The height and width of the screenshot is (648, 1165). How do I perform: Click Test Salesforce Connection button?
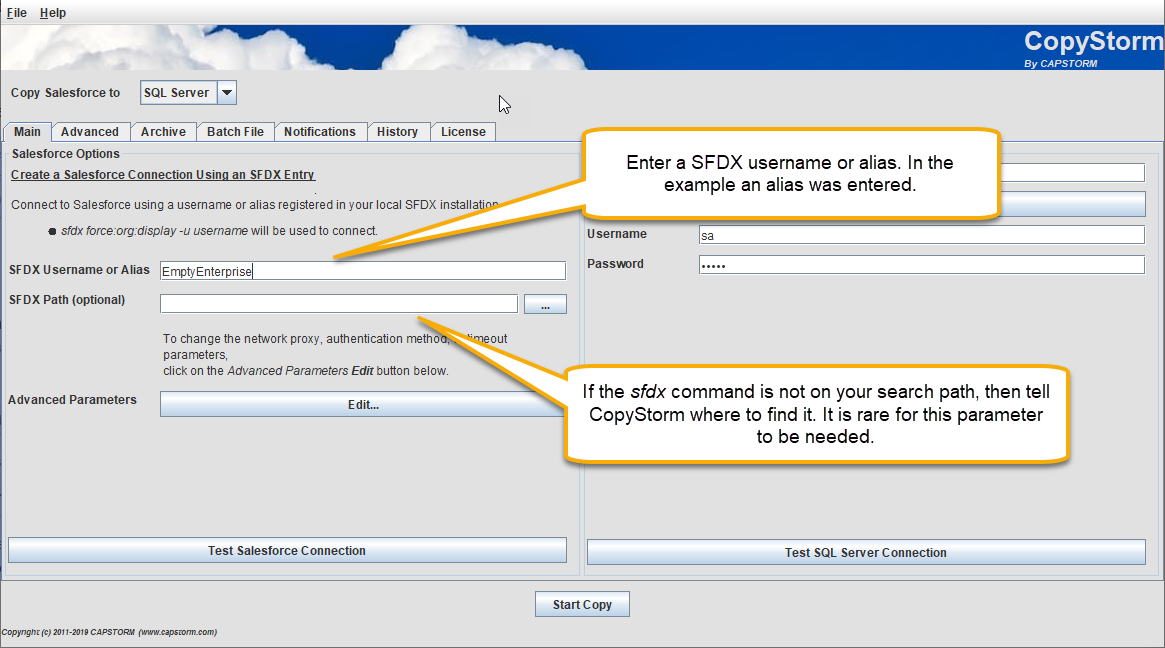[287, 551]
